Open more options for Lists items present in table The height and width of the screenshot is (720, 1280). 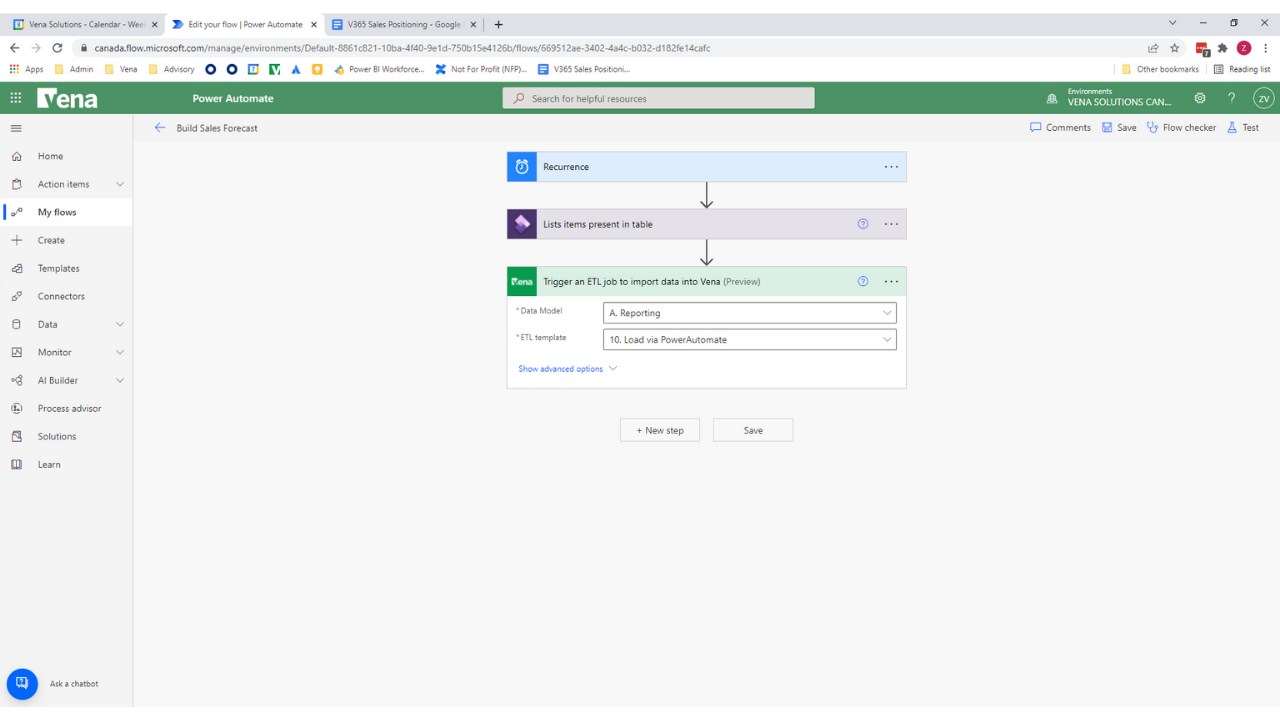pyautogui.click(x=891, y=224)
